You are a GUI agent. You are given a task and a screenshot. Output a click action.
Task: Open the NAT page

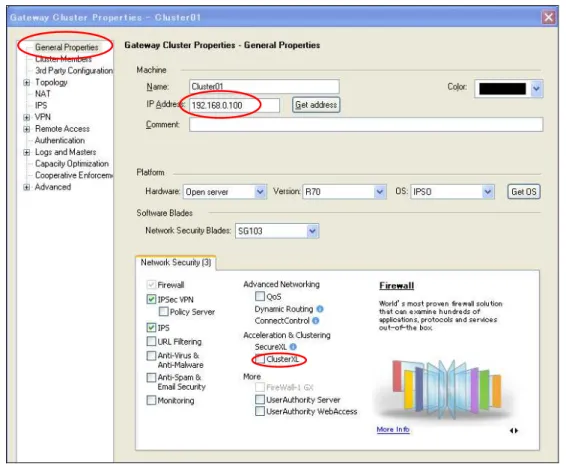coord(43,94)
